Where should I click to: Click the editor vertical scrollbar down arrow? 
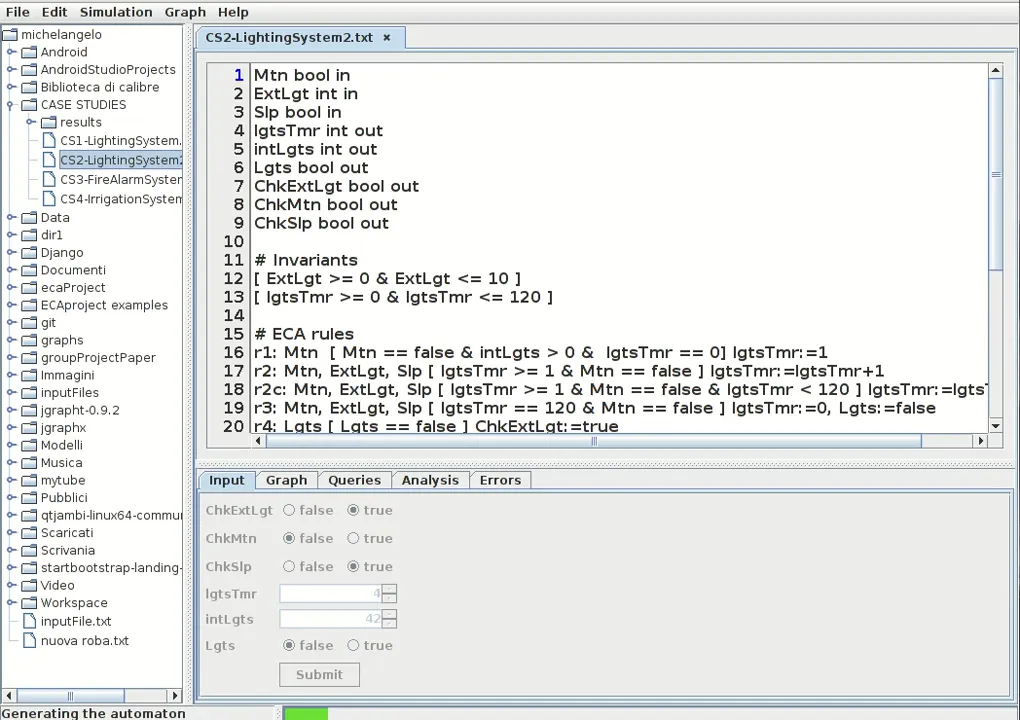995,426
